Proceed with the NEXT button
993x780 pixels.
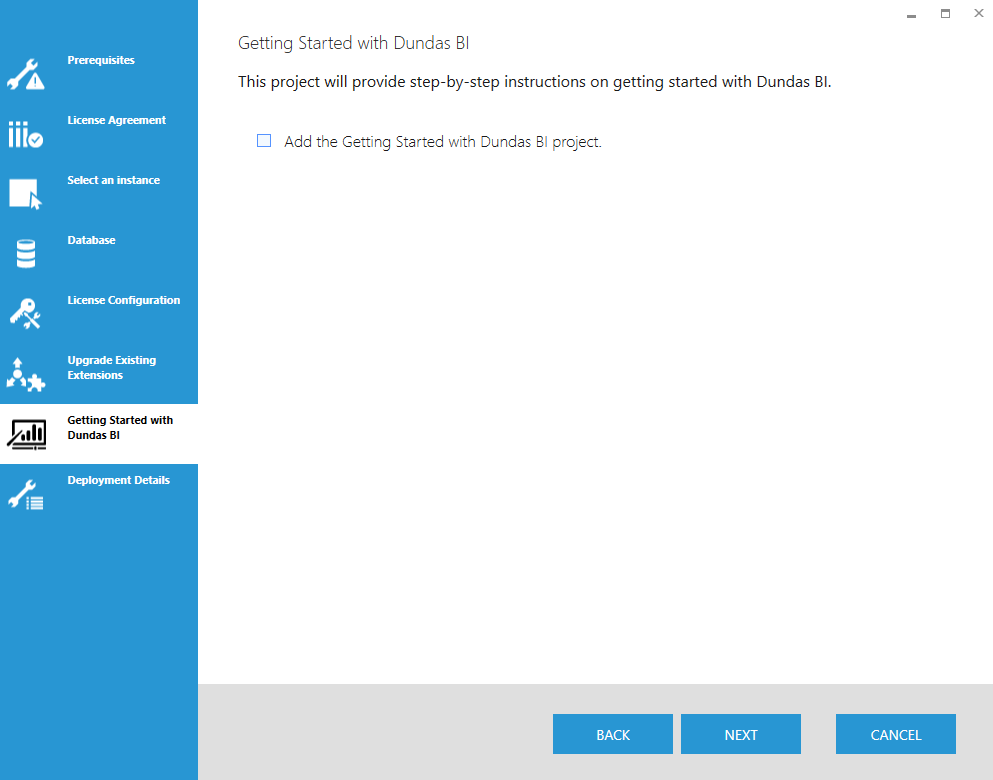pos(740,734)
